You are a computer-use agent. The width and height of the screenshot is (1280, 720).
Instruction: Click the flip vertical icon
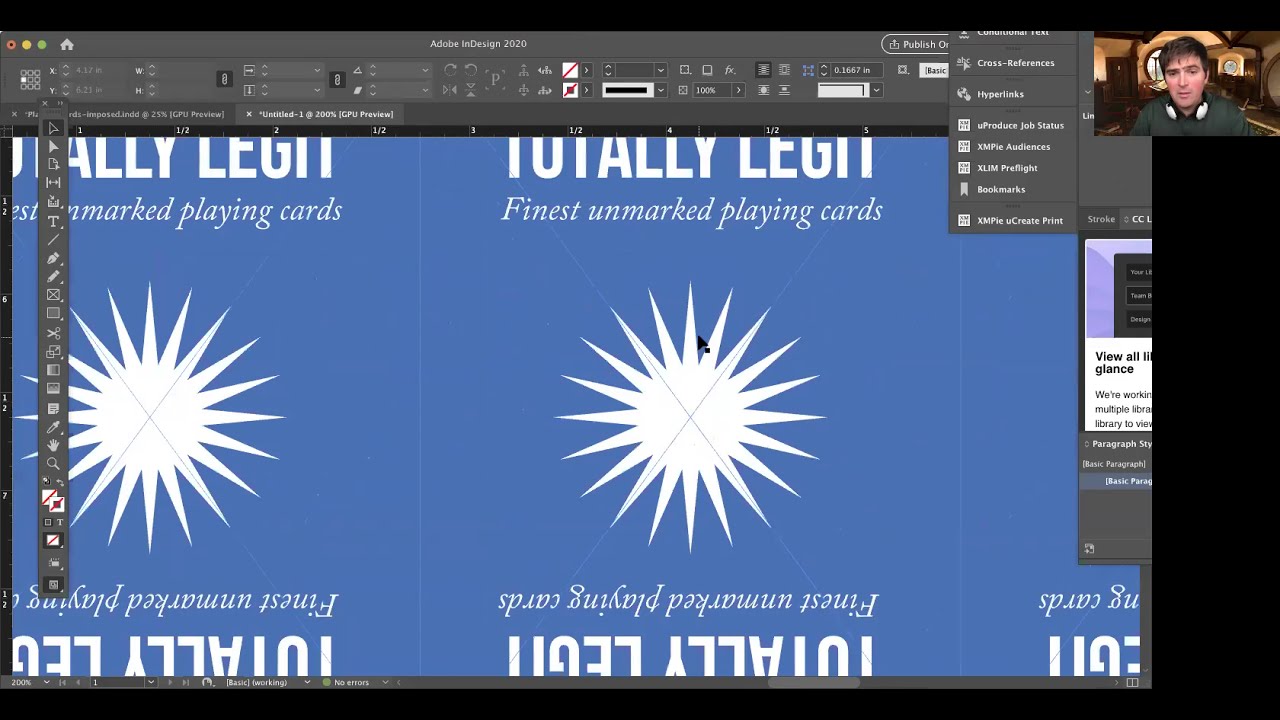point(471,90)
